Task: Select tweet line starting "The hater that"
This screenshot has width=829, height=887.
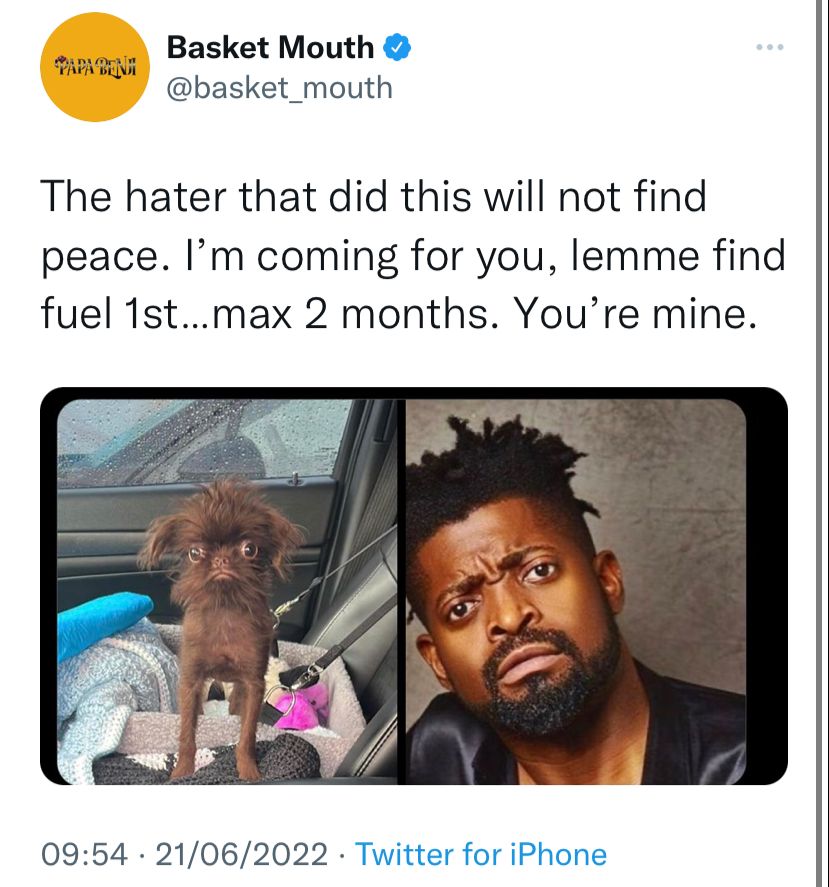Action: pyautogui.click(x=373, y=196)
